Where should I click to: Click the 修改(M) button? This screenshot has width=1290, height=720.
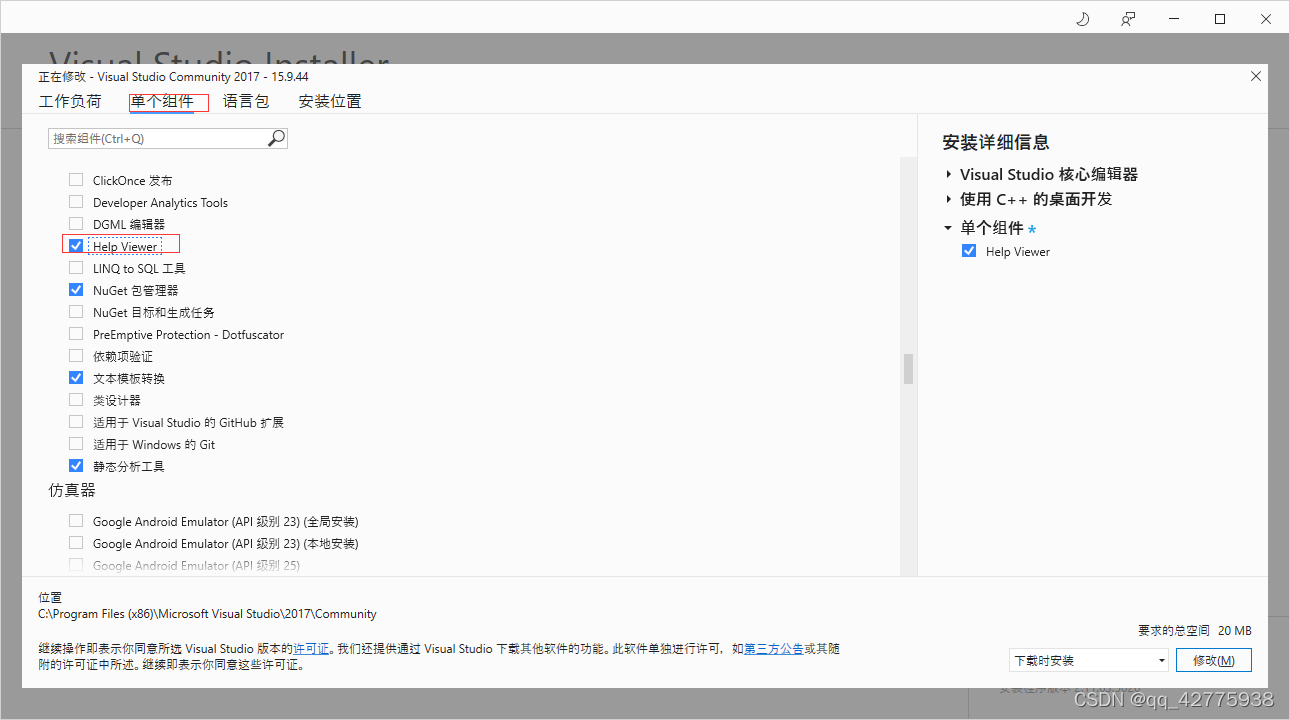click(1213, 660)
